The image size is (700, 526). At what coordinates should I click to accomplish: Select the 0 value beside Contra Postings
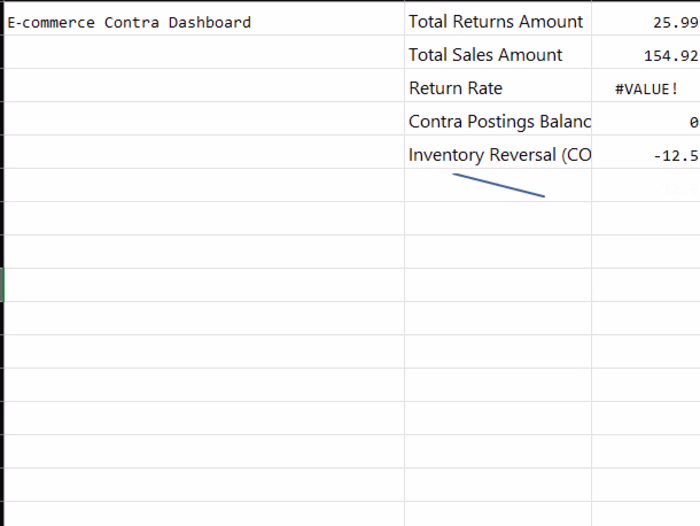(x=646, y=122)
